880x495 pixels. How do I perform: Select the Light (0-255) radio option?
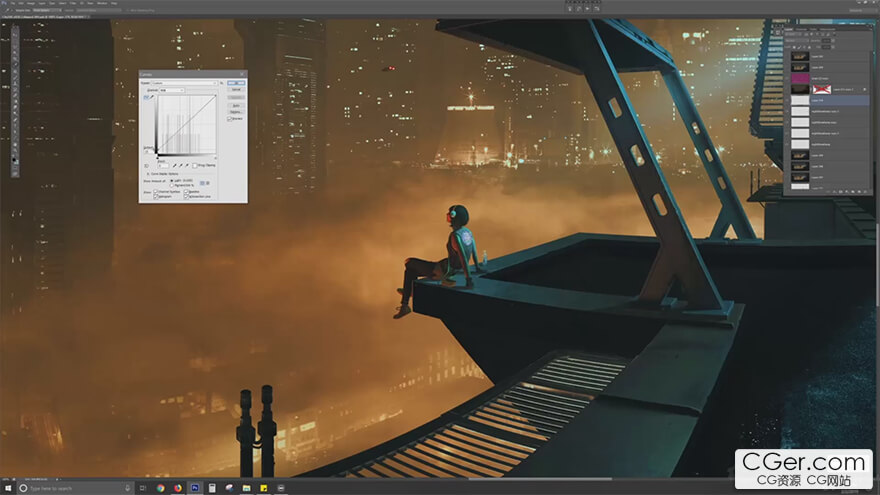172,181
